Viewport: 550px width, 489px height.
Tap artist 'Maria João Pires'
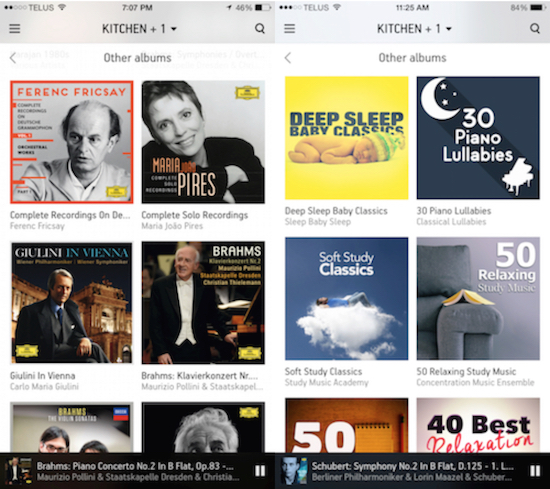pos(172,226)
